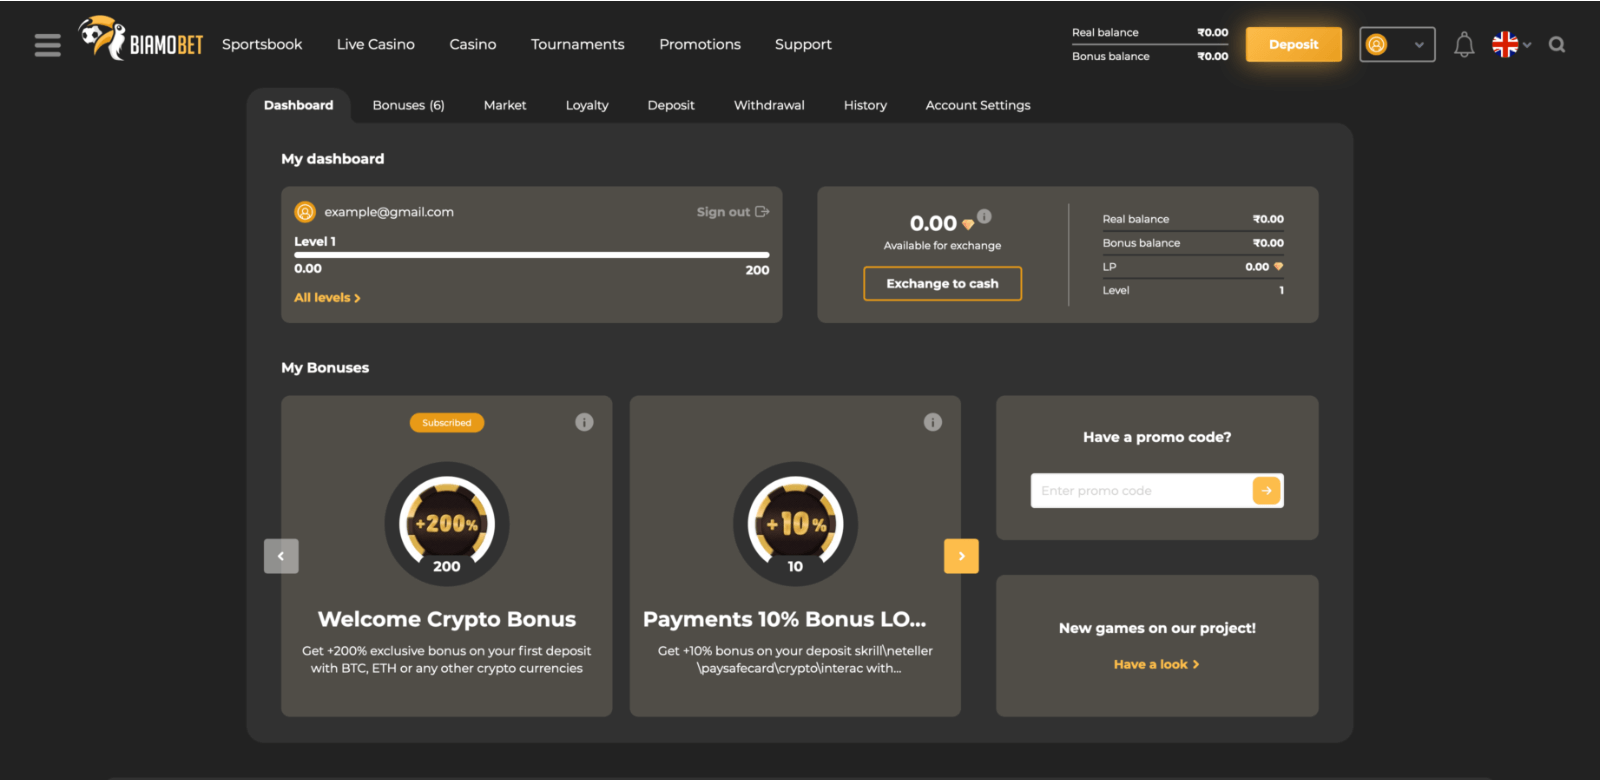
Task: Open the hamburger side menu
Action: (47, 45)
